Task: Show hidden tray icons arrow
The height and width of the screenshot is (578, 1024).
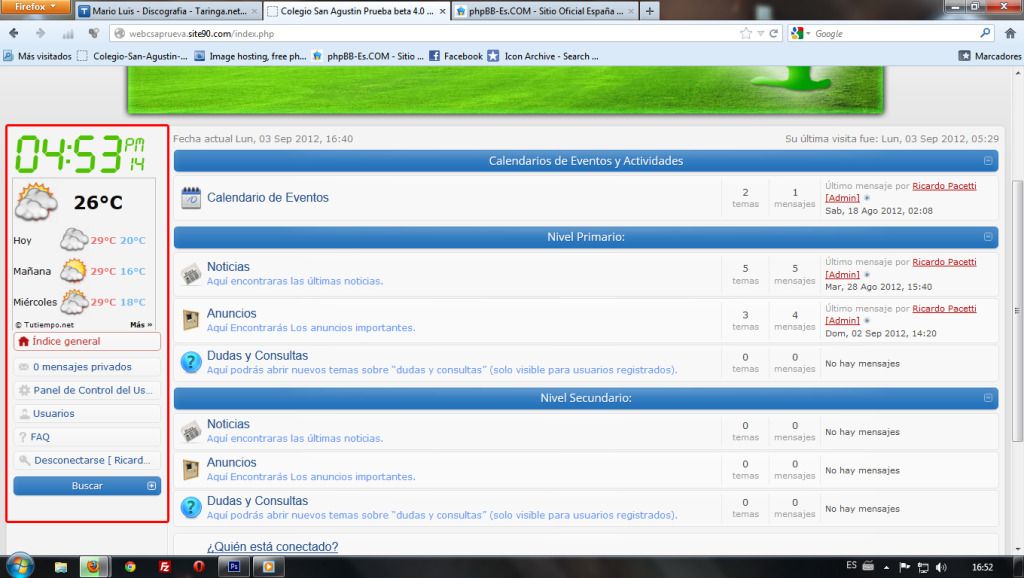Action: coord(886,567)
